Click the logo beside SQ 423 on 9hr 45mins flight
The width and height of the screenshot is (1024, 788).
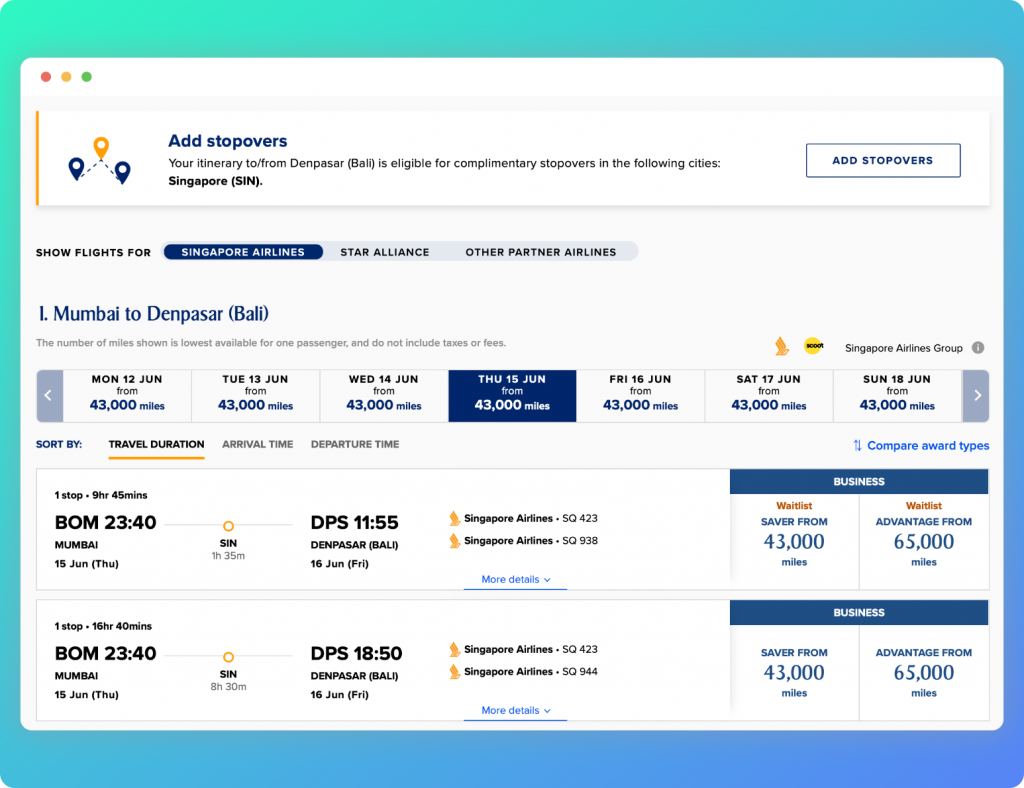coord(455,518)
